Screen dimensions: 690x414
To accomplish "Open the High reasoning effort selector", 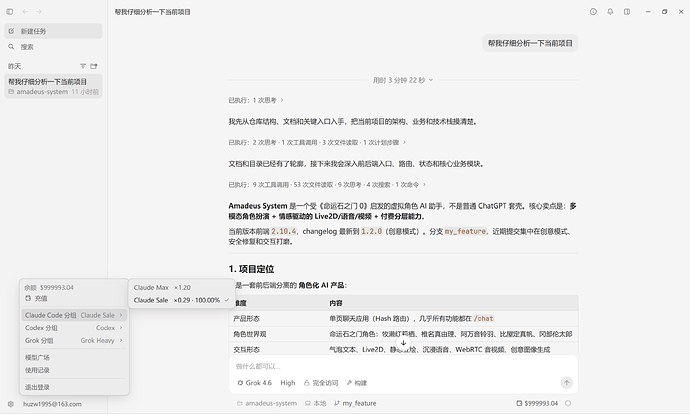I will (288, 383).
